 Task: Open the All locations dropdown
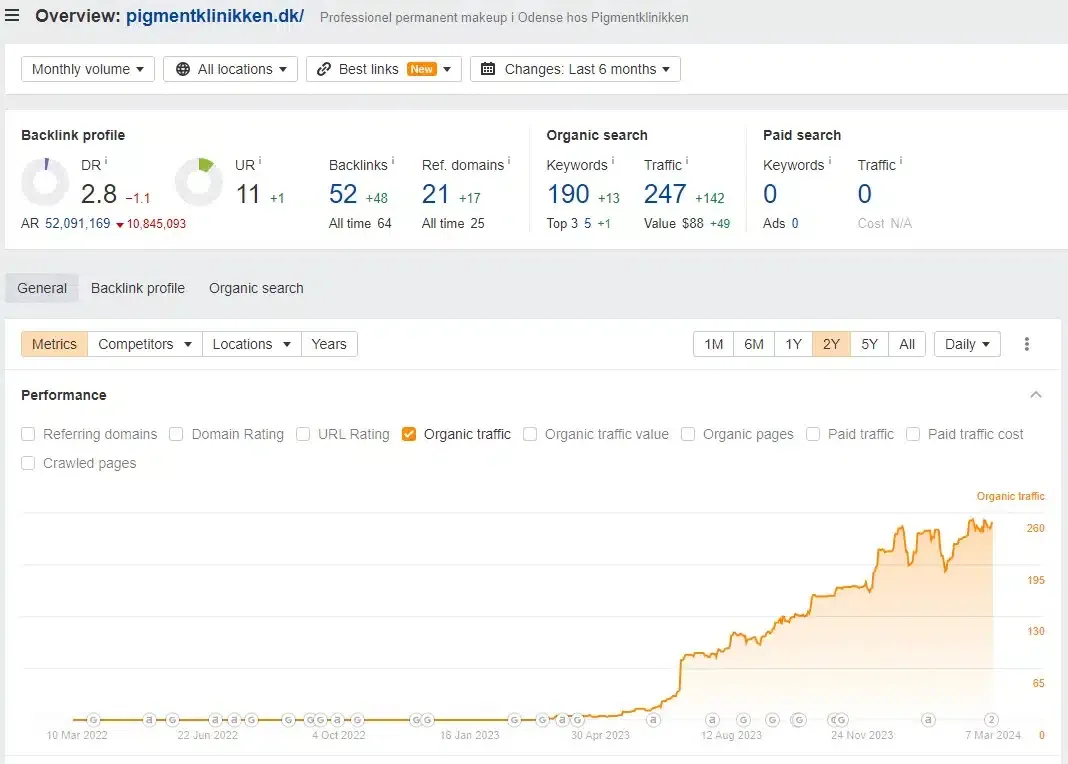point(230,69)
